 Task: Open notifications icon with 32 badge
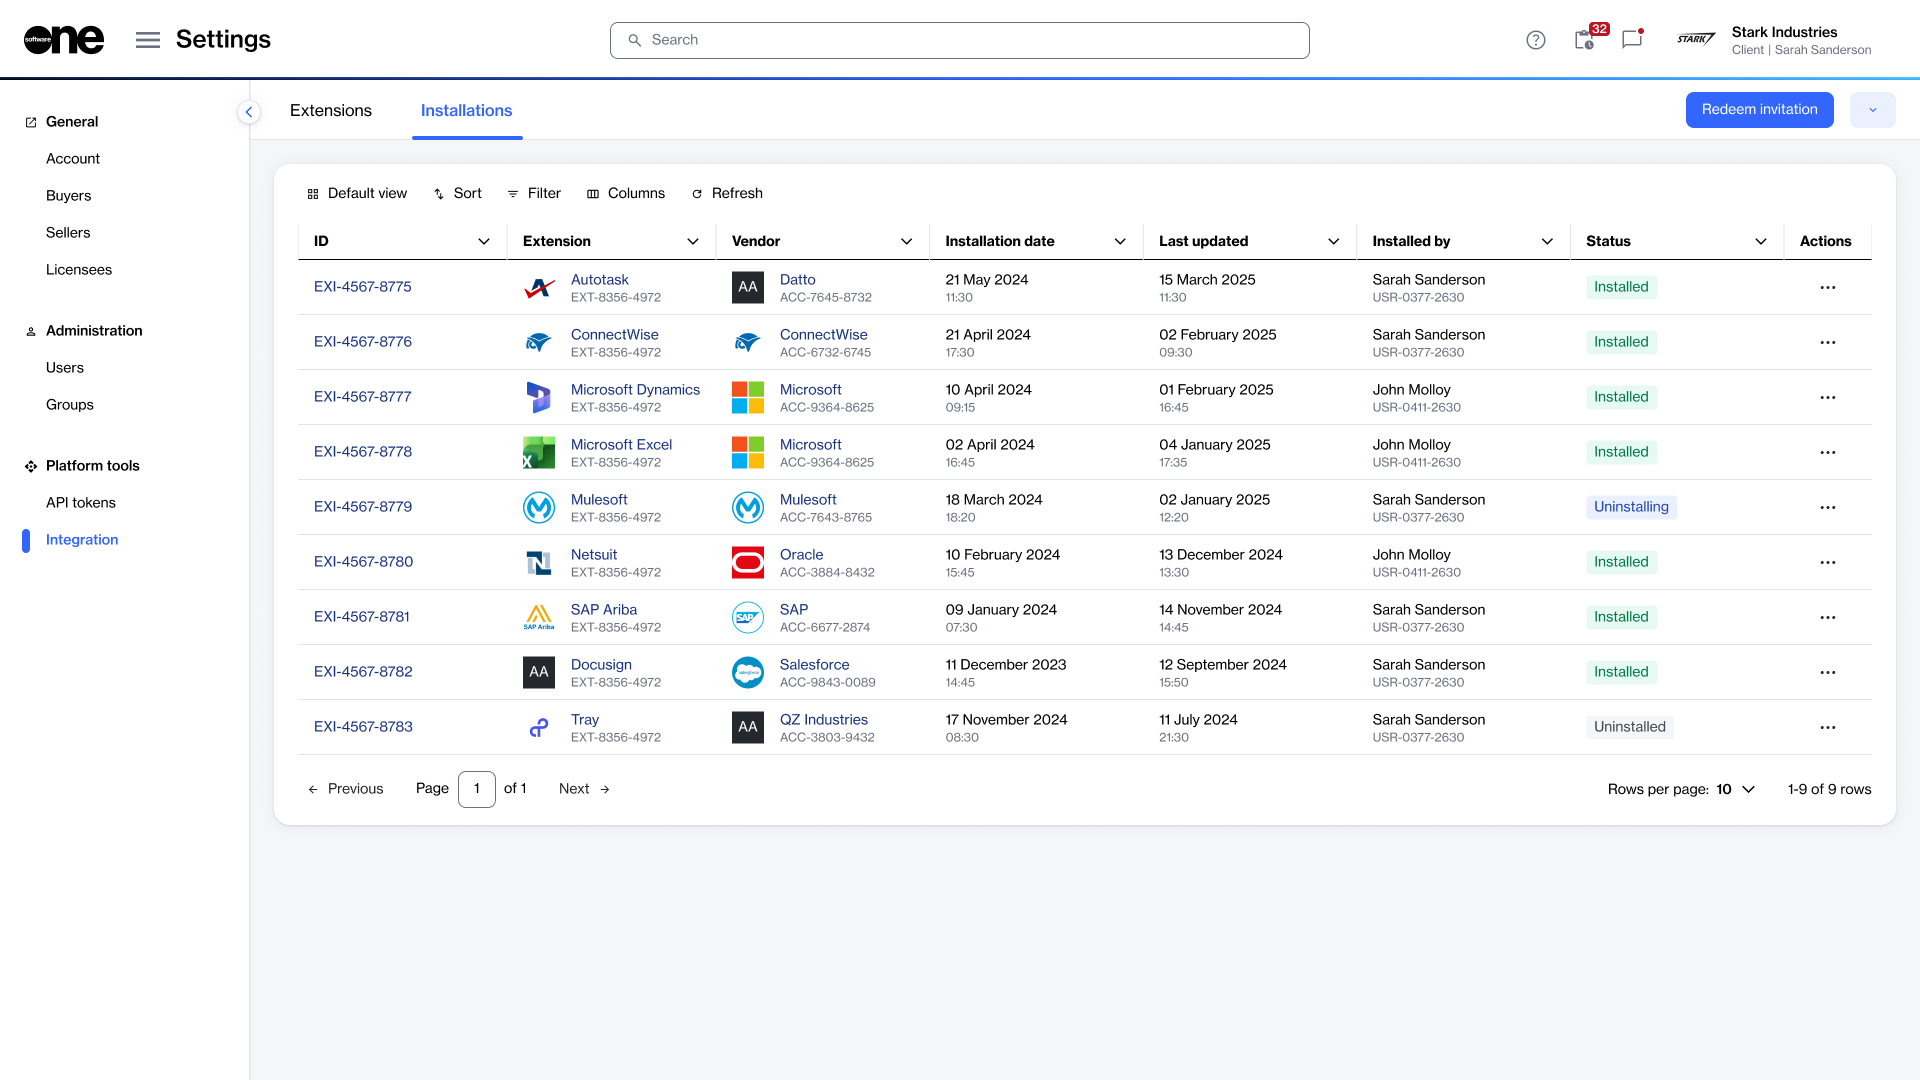tap(1585, 40)
